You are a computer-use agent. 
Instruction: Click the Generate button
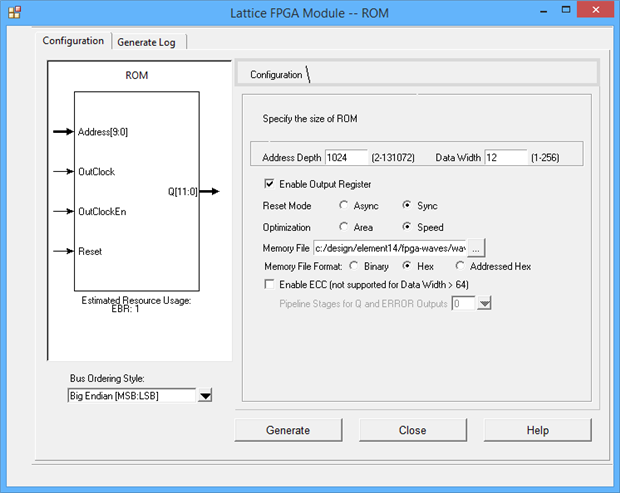pyautogui.click(x=288, y=430)
